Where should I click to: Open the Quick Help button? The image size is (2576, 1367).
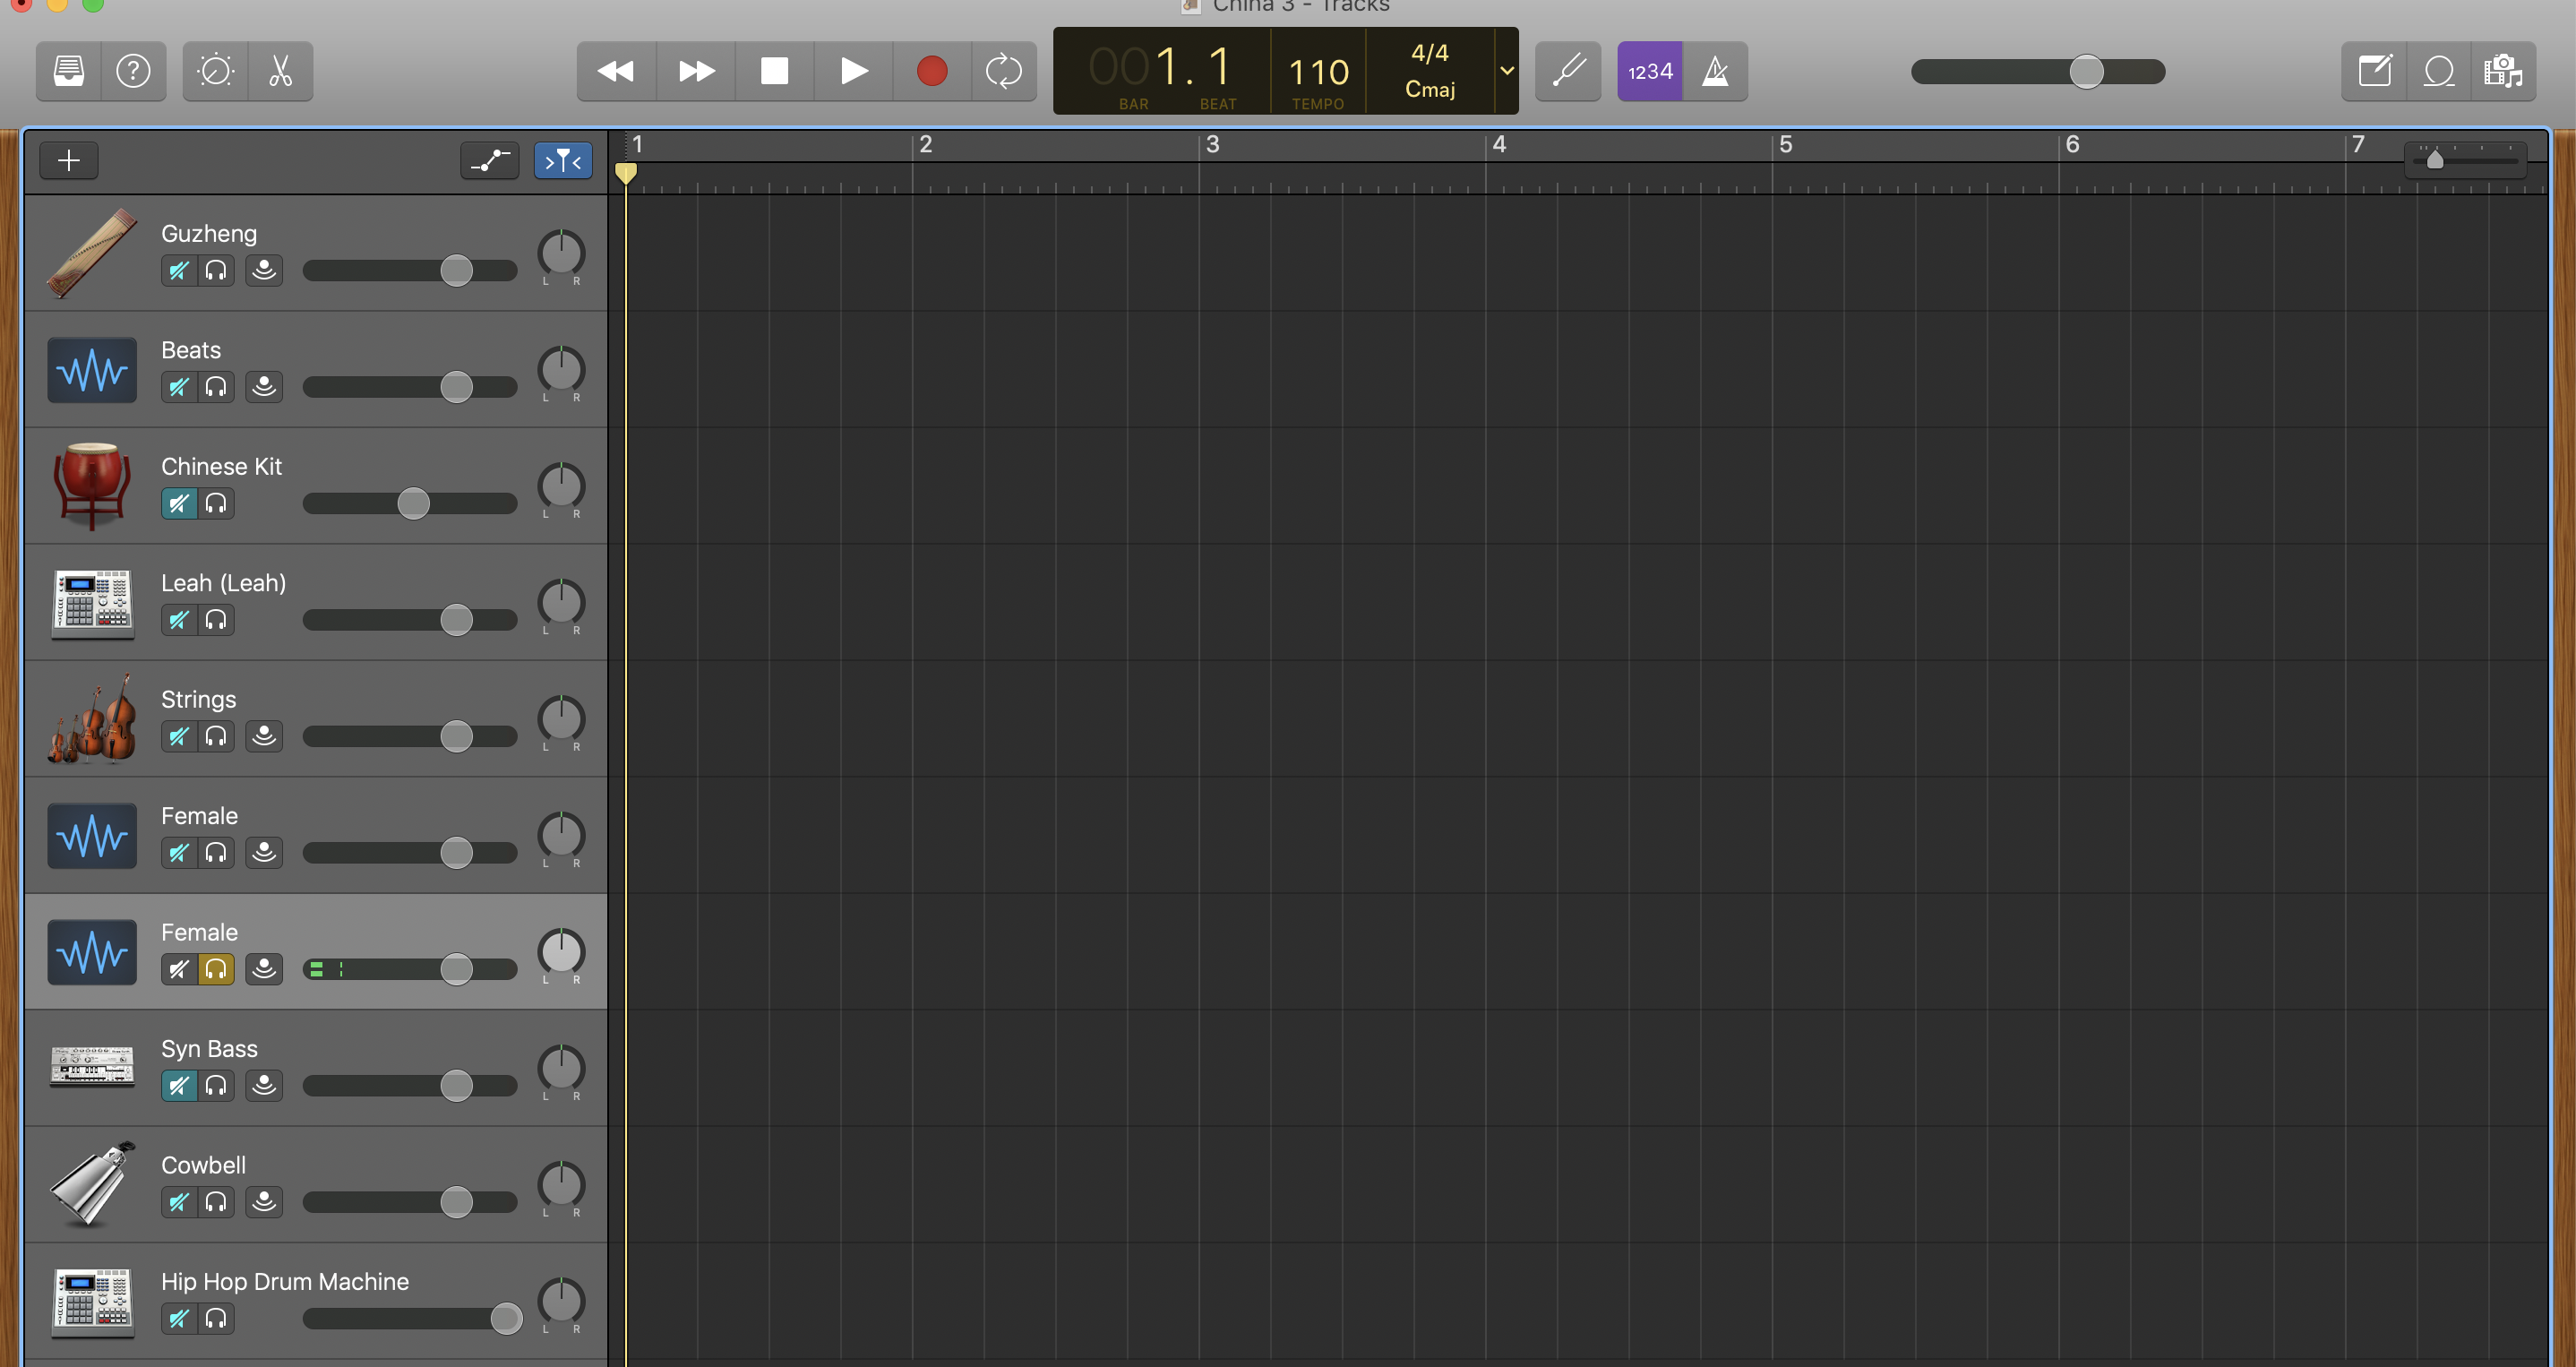coord(133,71)
